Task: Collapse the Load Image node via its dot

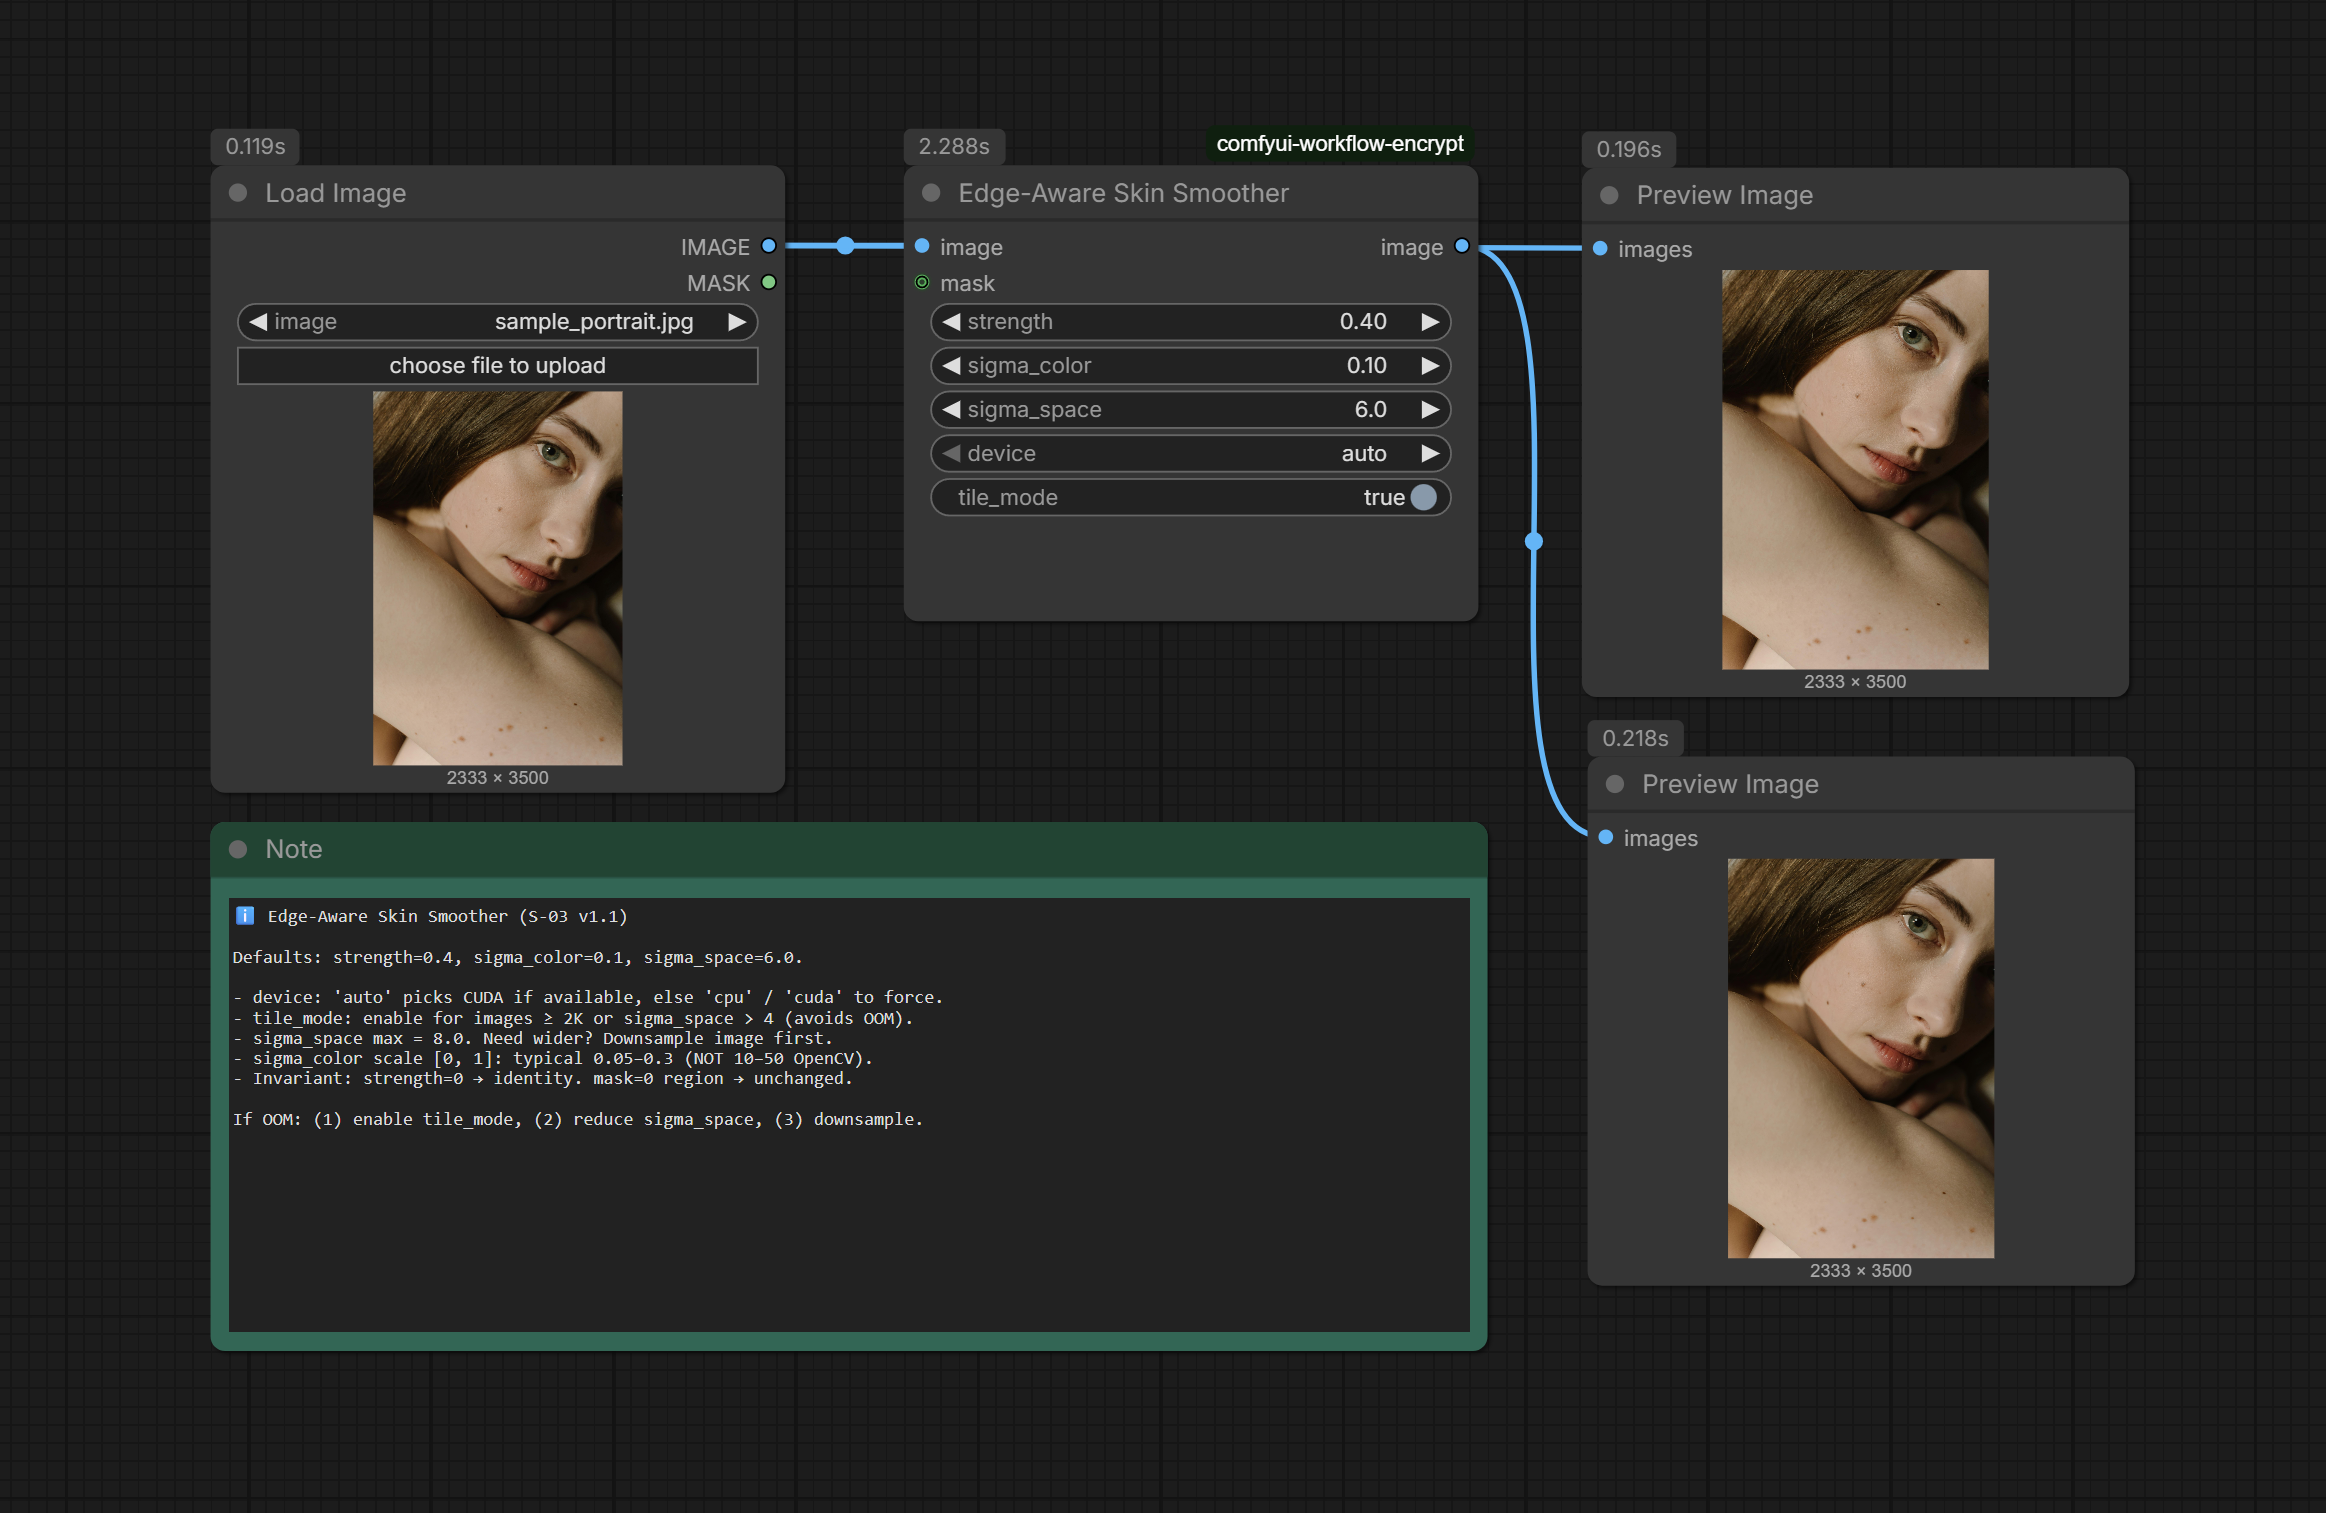Action: (238, 193)
